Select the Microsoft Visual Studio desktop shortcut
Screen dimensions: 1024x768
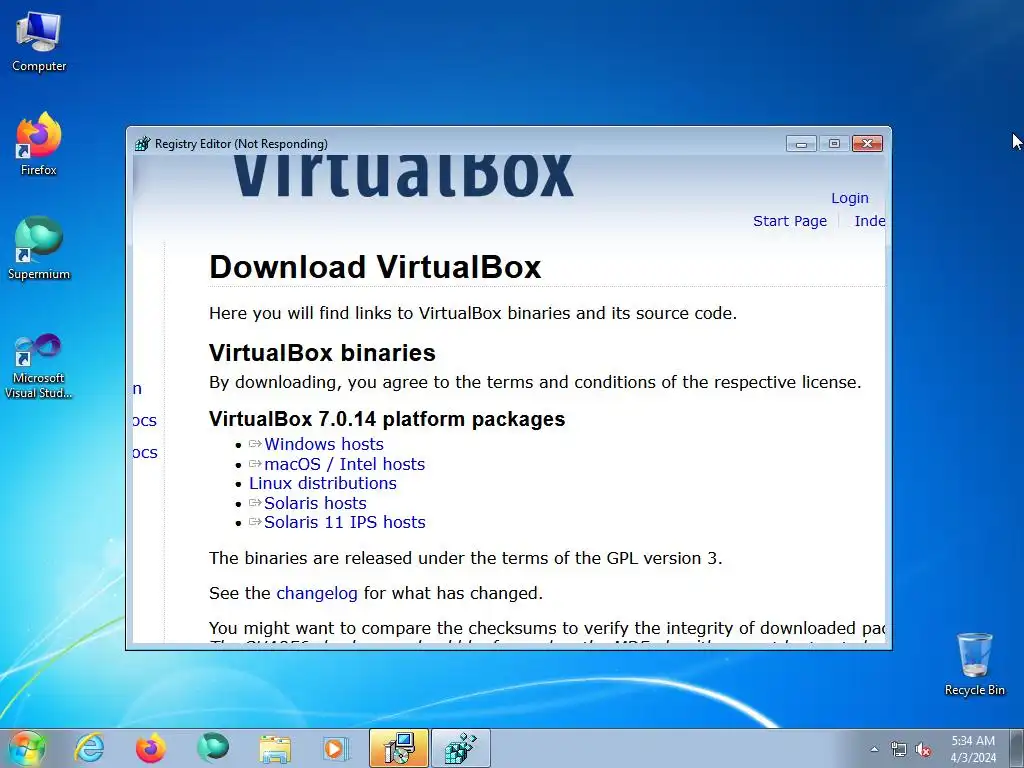click(39, 366)
